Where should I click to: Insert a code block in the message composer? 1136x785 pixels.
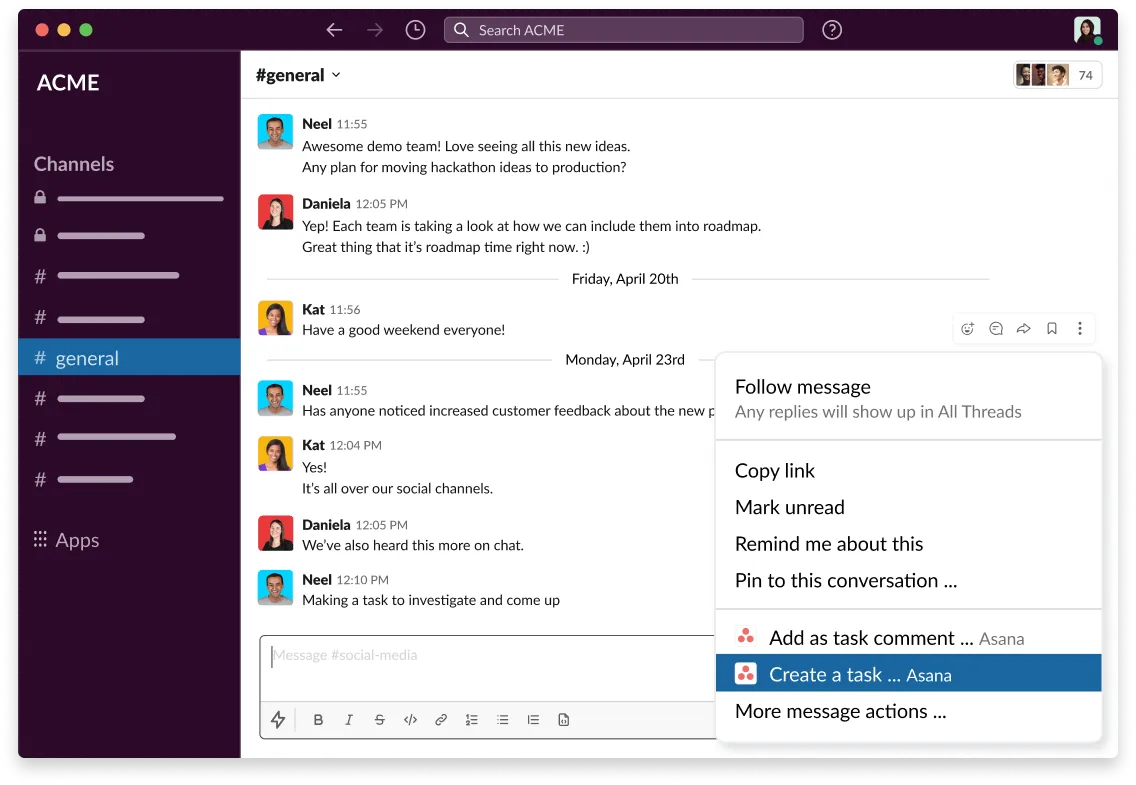tap(410, 719)
